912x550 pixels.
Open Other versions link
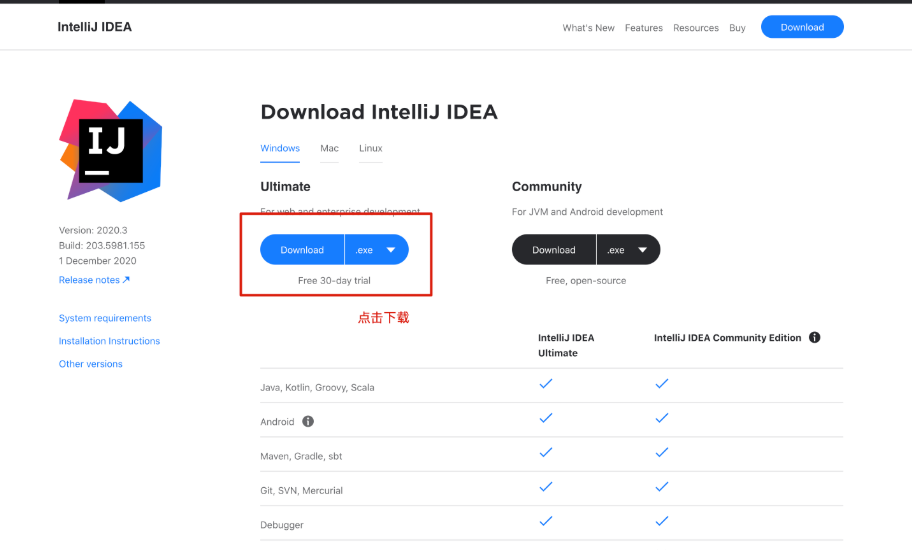pyautogui.click(x=90, y=364)
